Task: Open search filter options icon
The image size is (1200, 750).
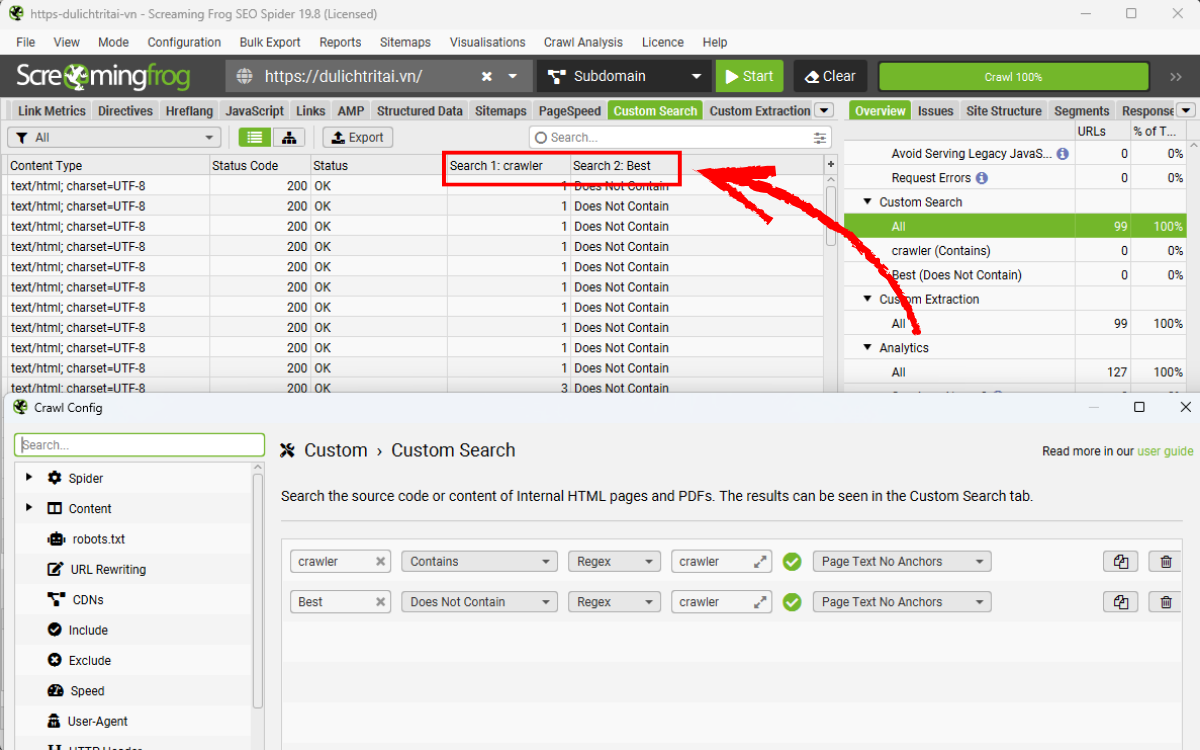Action: coord(820,138)
